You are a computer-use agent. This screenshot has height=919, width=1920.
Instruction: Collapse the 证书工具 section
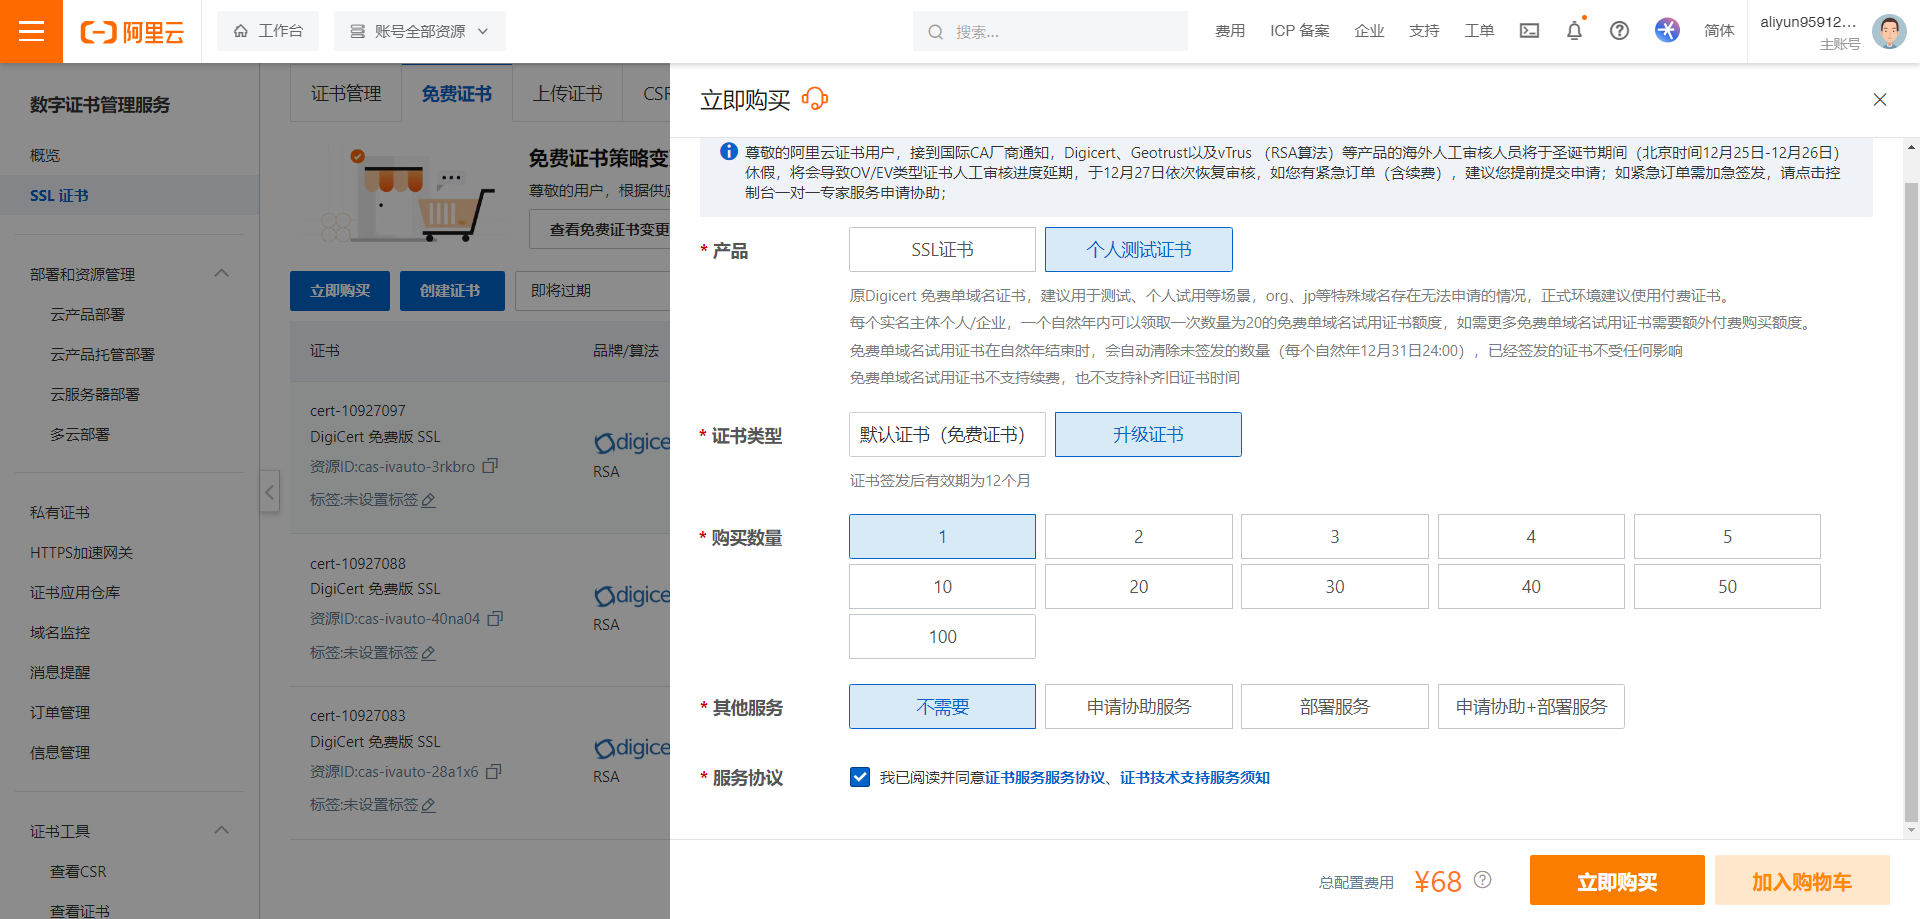[222, 830]
